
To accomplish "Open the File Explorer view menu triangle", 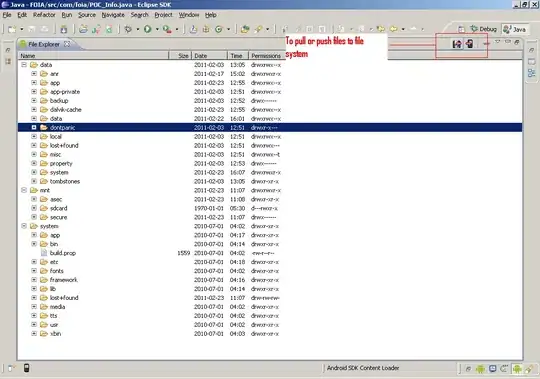I will pos(498,42).
